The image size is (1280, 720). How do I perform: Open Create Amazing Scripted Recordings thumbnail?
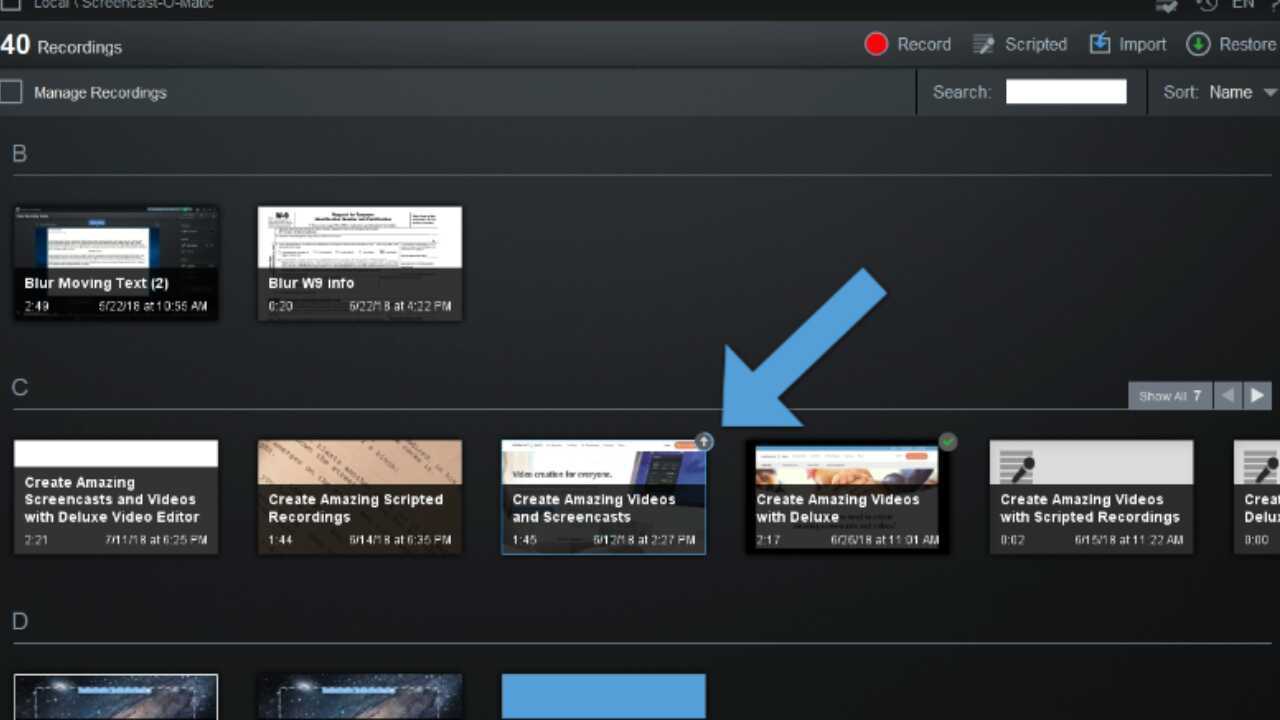tap(360, 497)
